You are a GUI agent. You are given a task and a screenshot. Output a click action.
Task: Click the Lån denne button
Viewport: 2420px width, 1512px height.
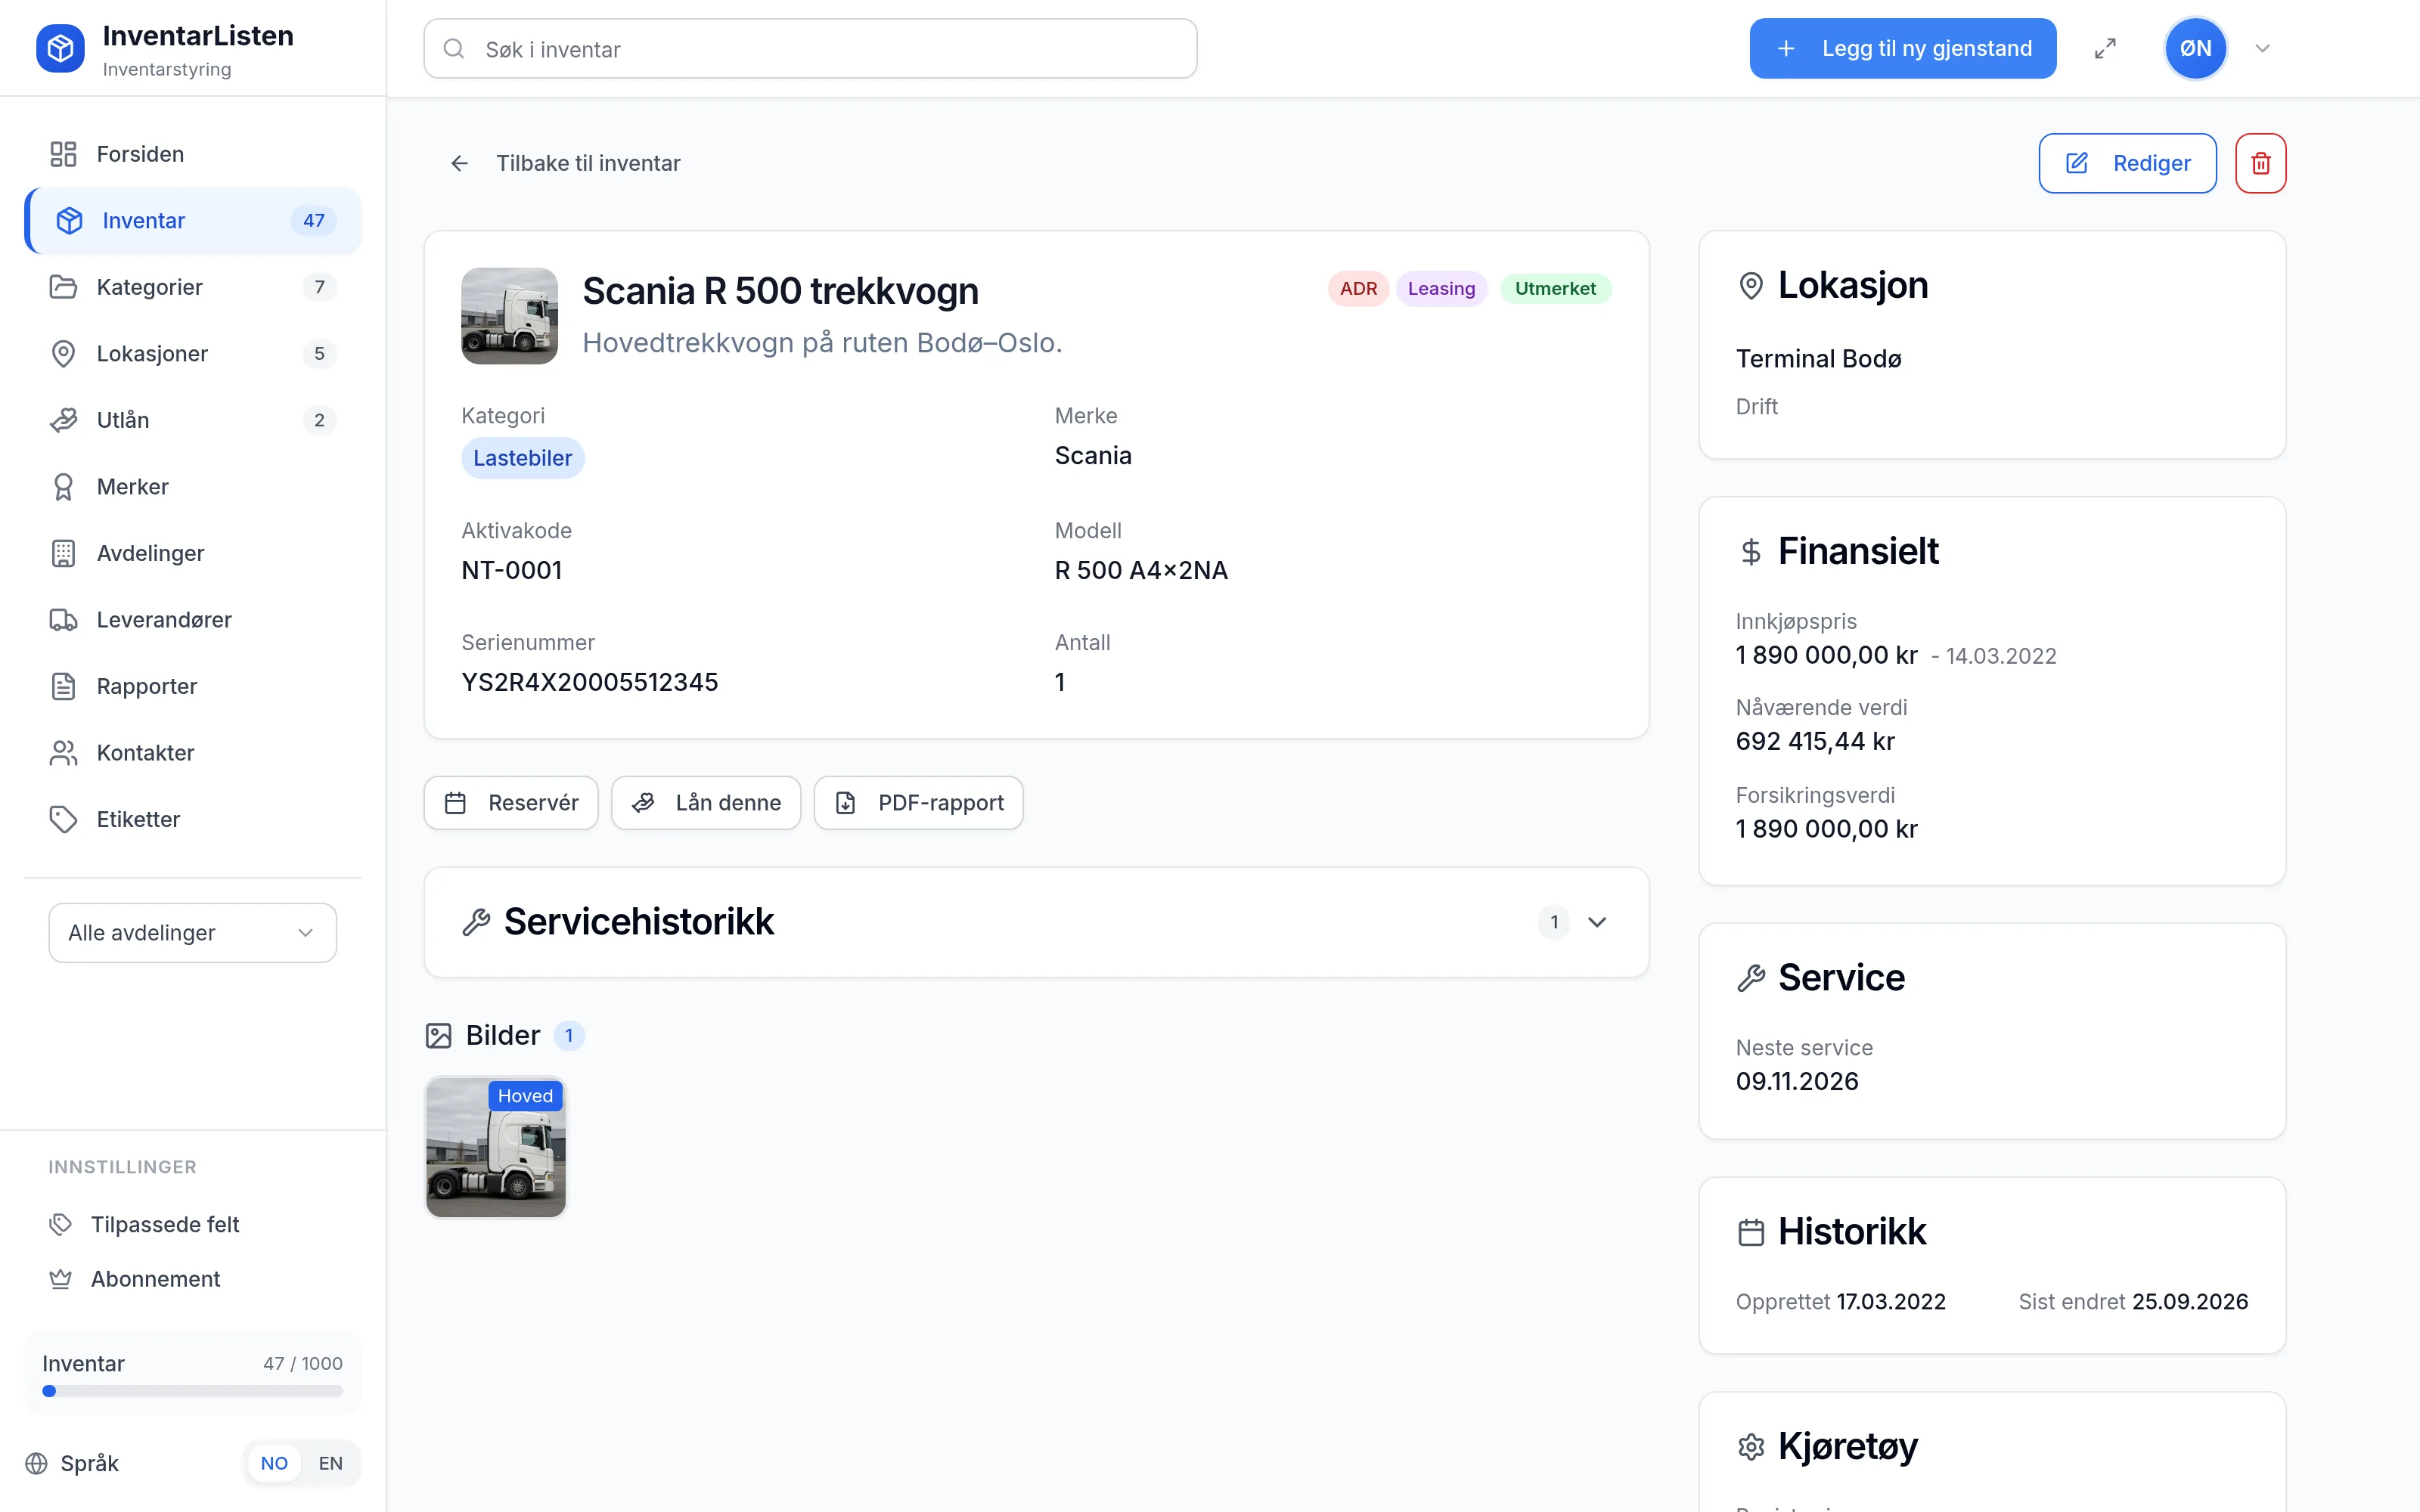pyautogui.click(x=706, y=803)
